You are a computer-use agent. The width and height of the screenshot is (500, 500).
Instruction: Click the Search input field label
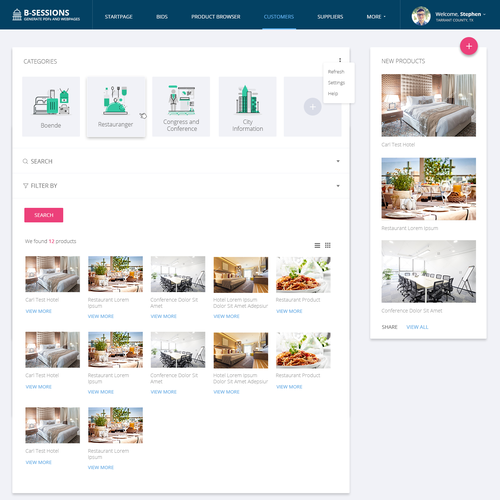coord(42,161)
